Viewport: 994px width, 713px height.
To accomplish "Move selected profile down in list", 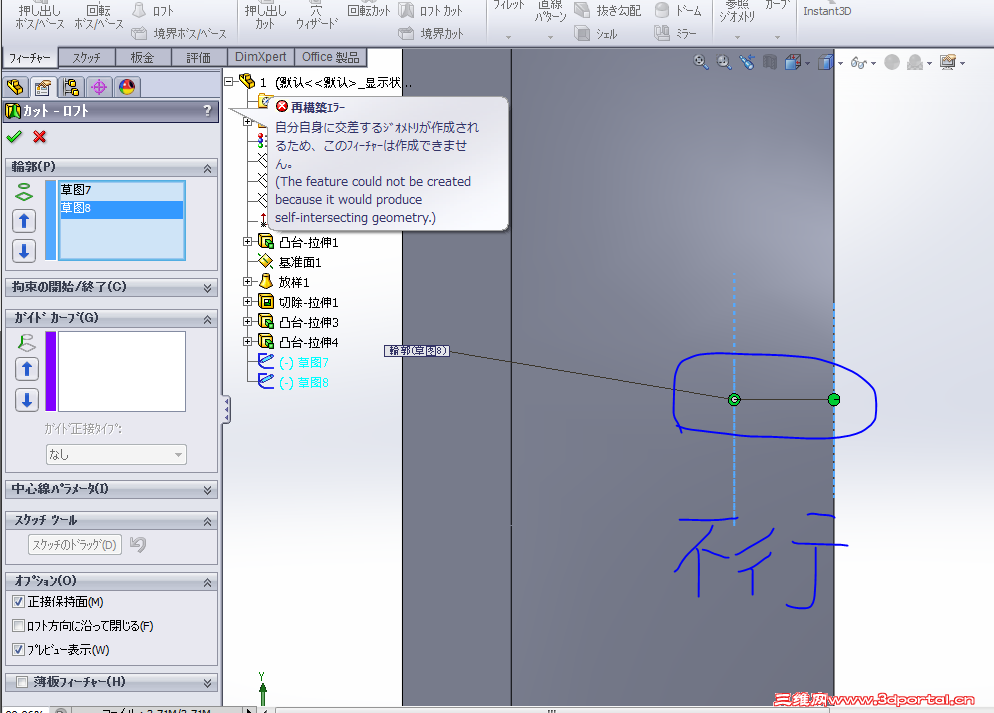I will point(24,250).
